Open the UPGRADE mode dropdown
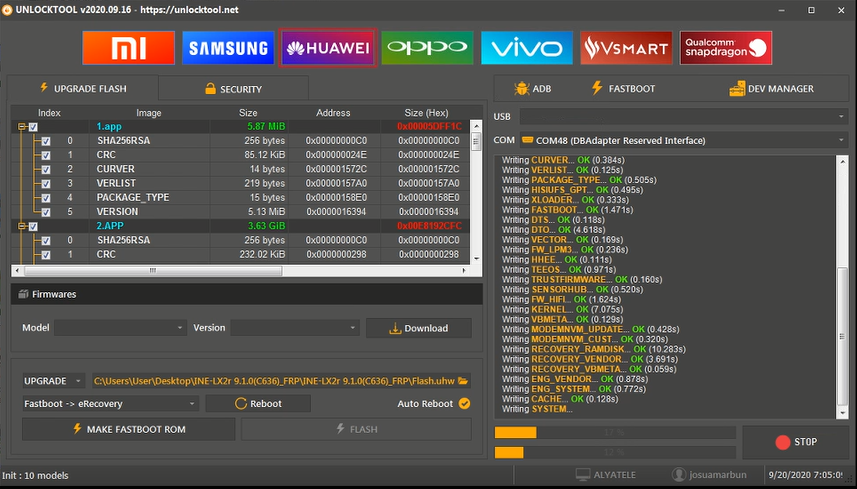Screen dimensions: 857x489 (54, 381)
